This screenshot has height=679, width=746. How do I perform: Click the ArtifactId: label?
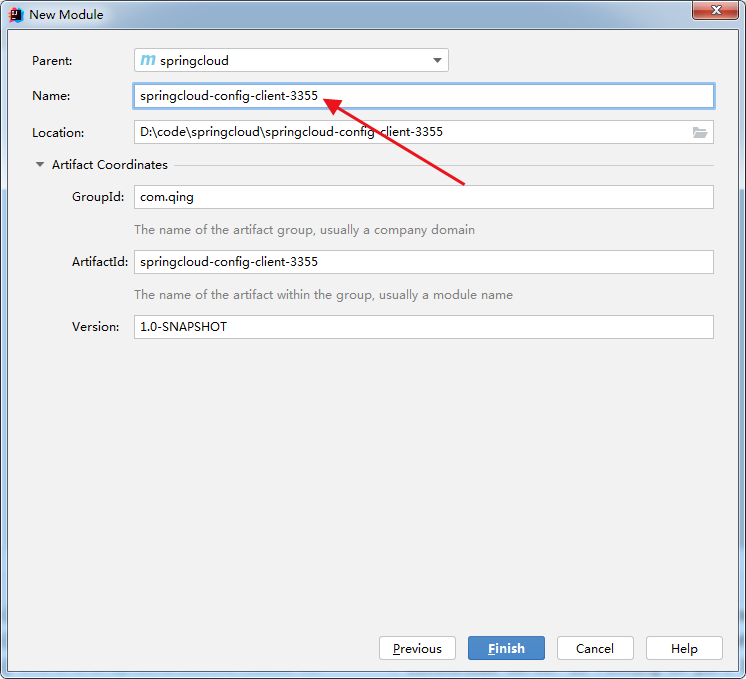tap(100, 262)
